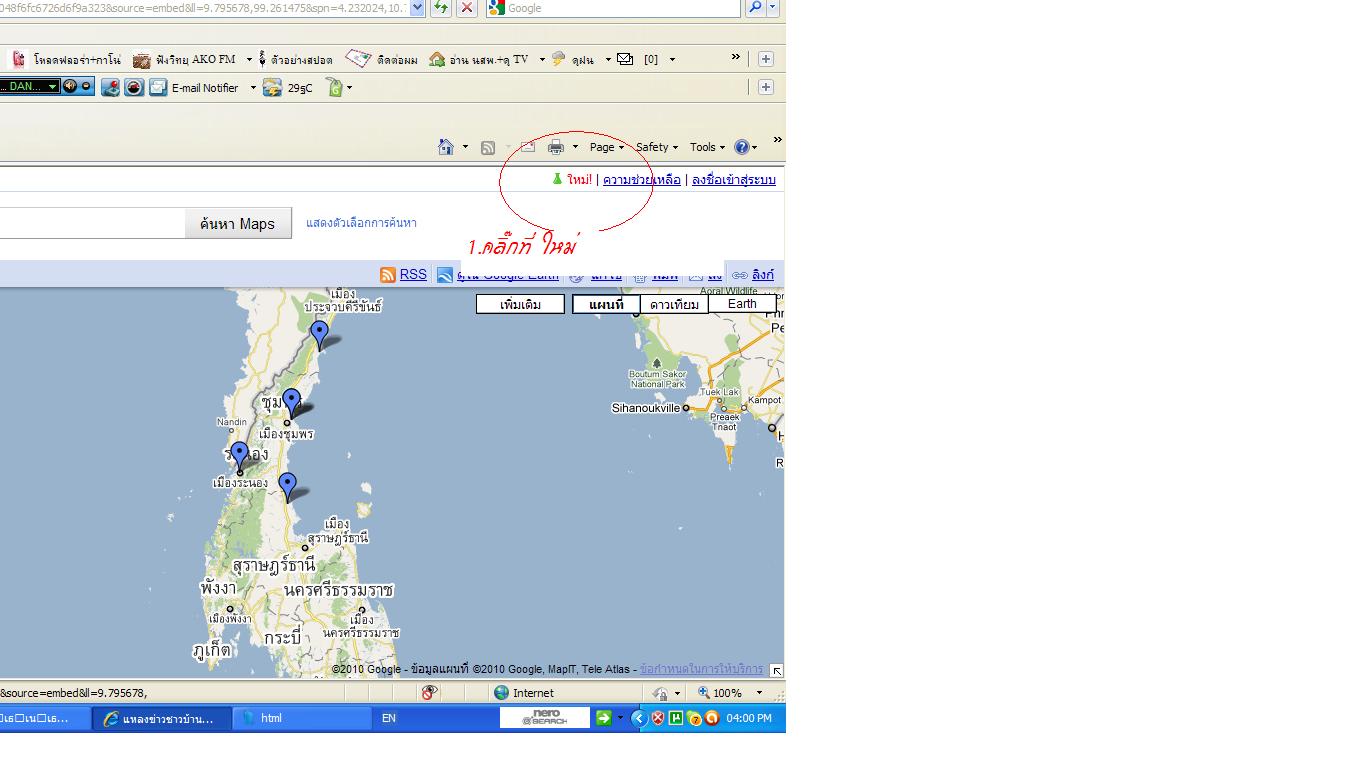Click the Internet zone status indicator
Image resolution: width=1360 pixels, height=768 pixels.
524,692
